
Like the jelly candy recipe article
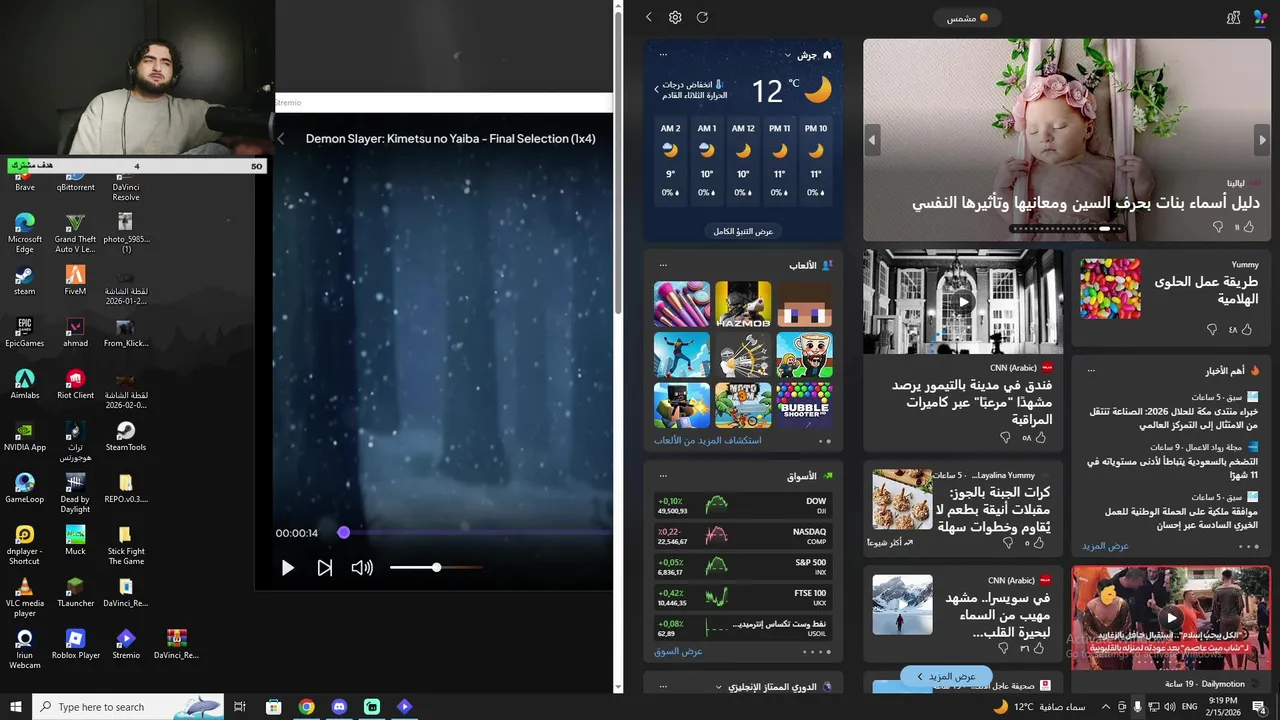click(1246, 329)
